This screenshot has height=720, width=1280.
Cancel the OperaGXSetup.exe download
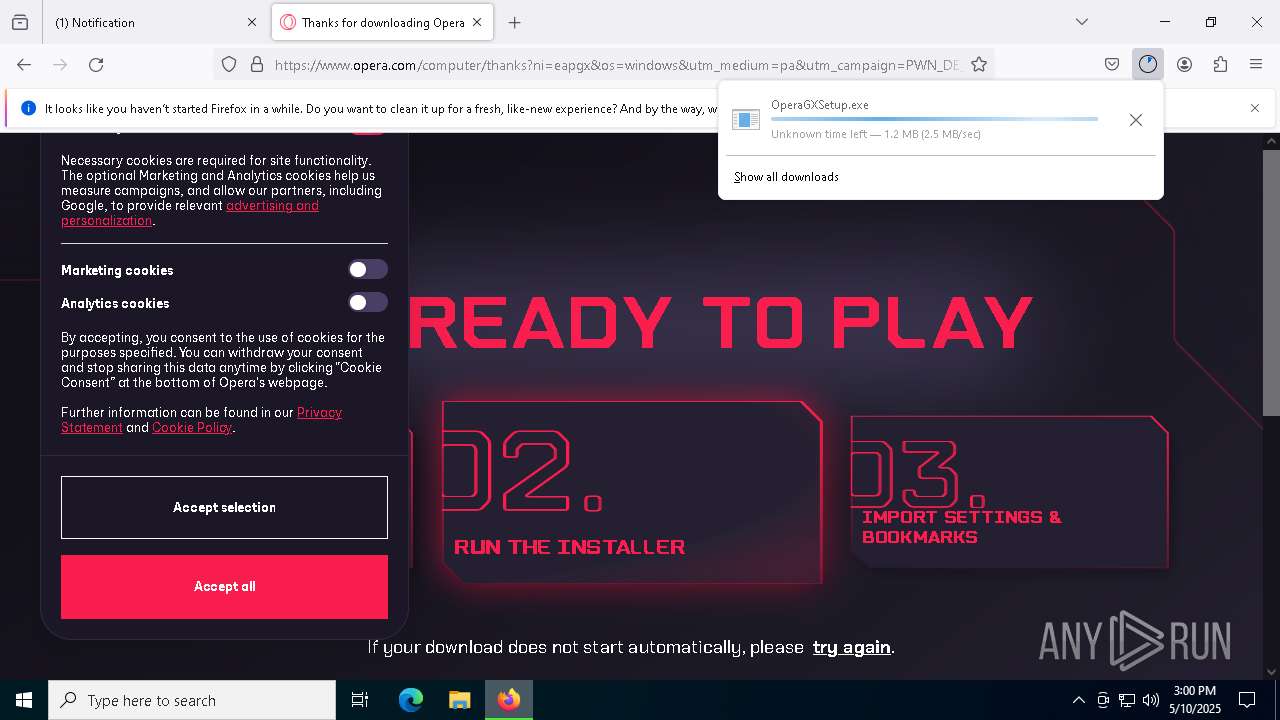1135,120
